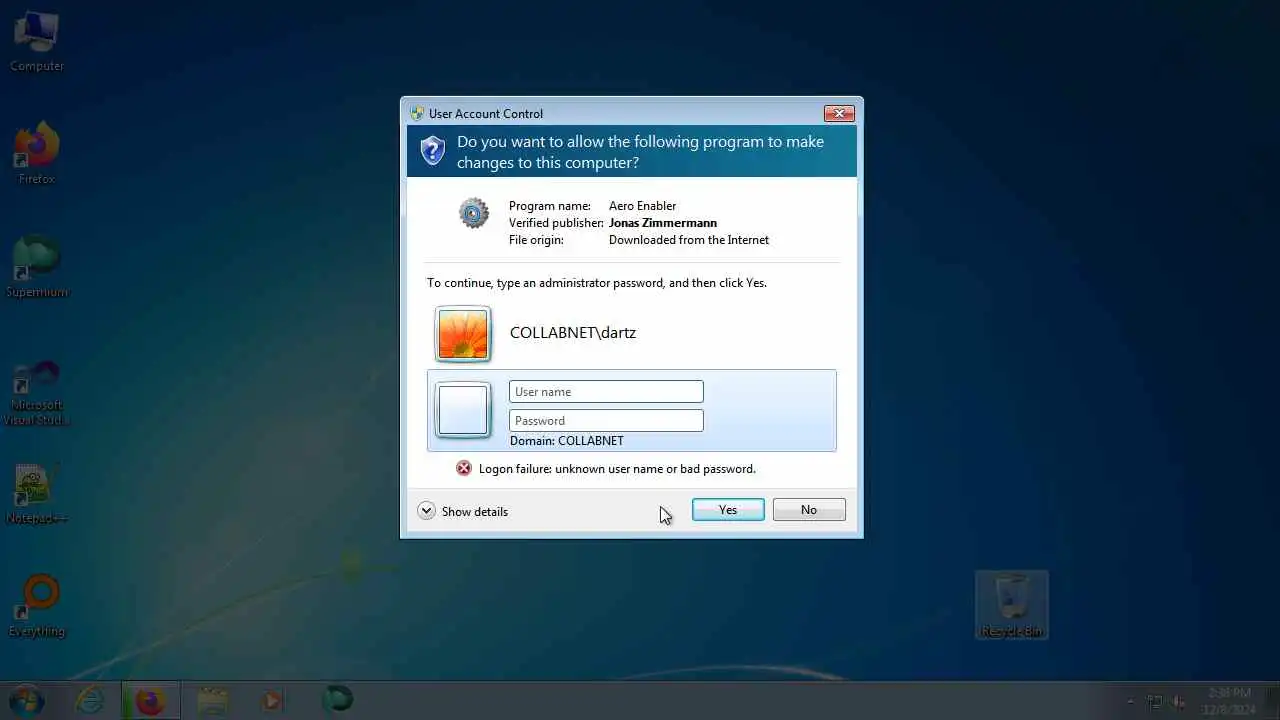Launch Internet Explorer from the taskbar
The width and height of the screenshot is (1280, 720).
coord(90,700)
